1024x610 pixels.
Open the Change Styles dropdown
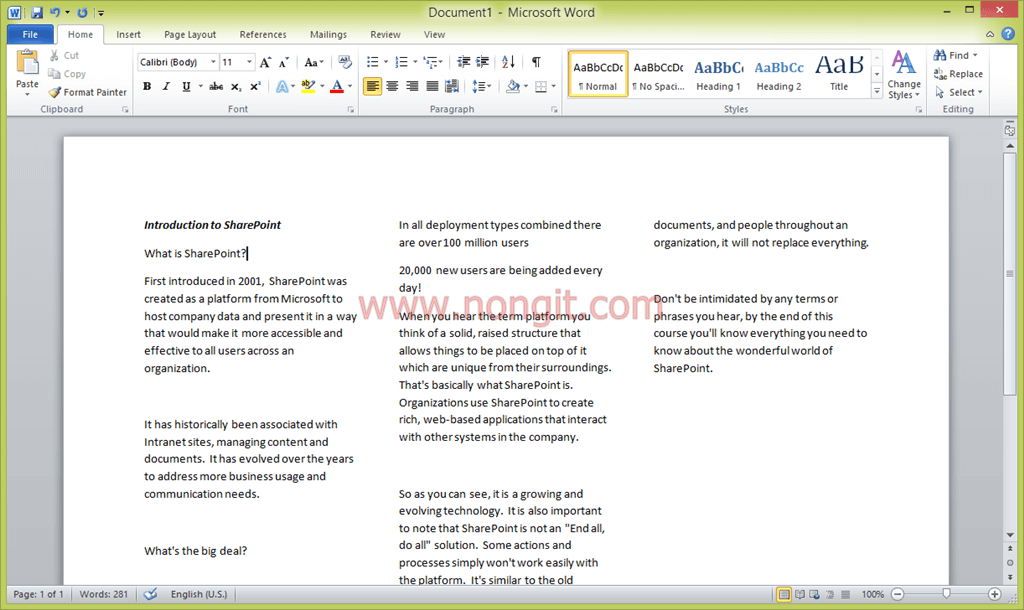point(904,75)
